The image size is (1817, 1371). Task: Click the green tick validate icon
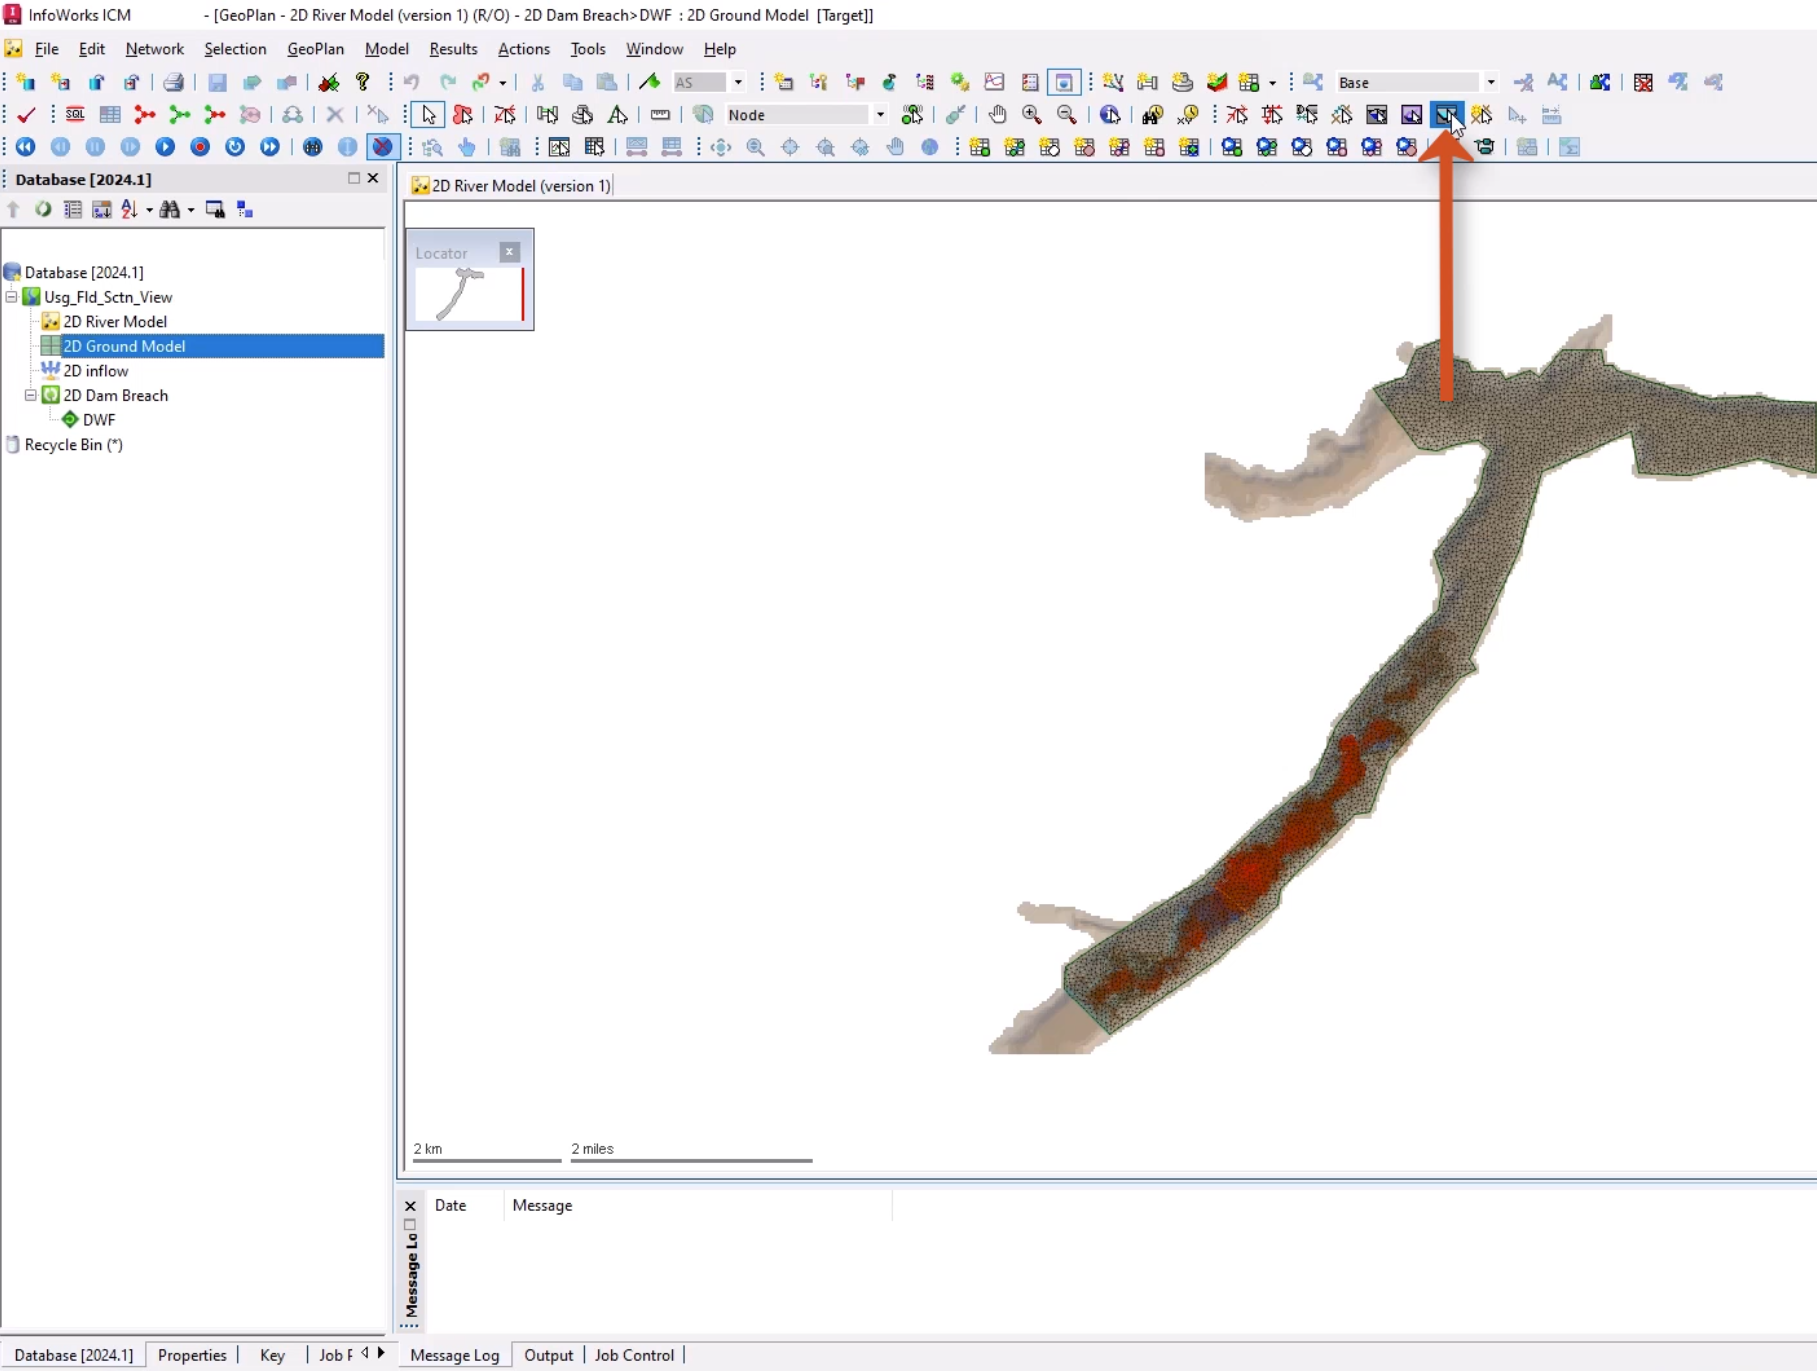[x=27, y=115]
